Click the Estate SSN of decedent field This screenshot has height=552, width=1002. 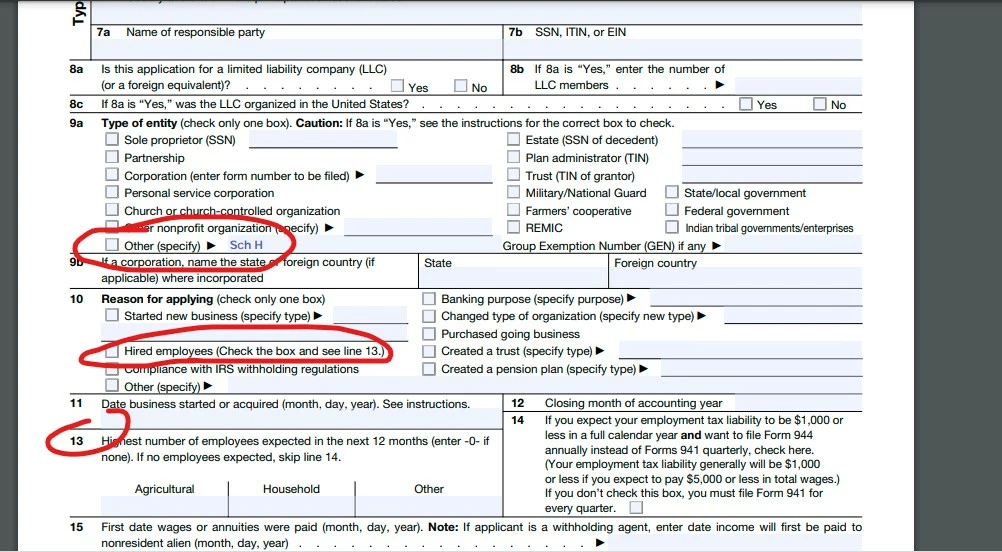[772, 139]
